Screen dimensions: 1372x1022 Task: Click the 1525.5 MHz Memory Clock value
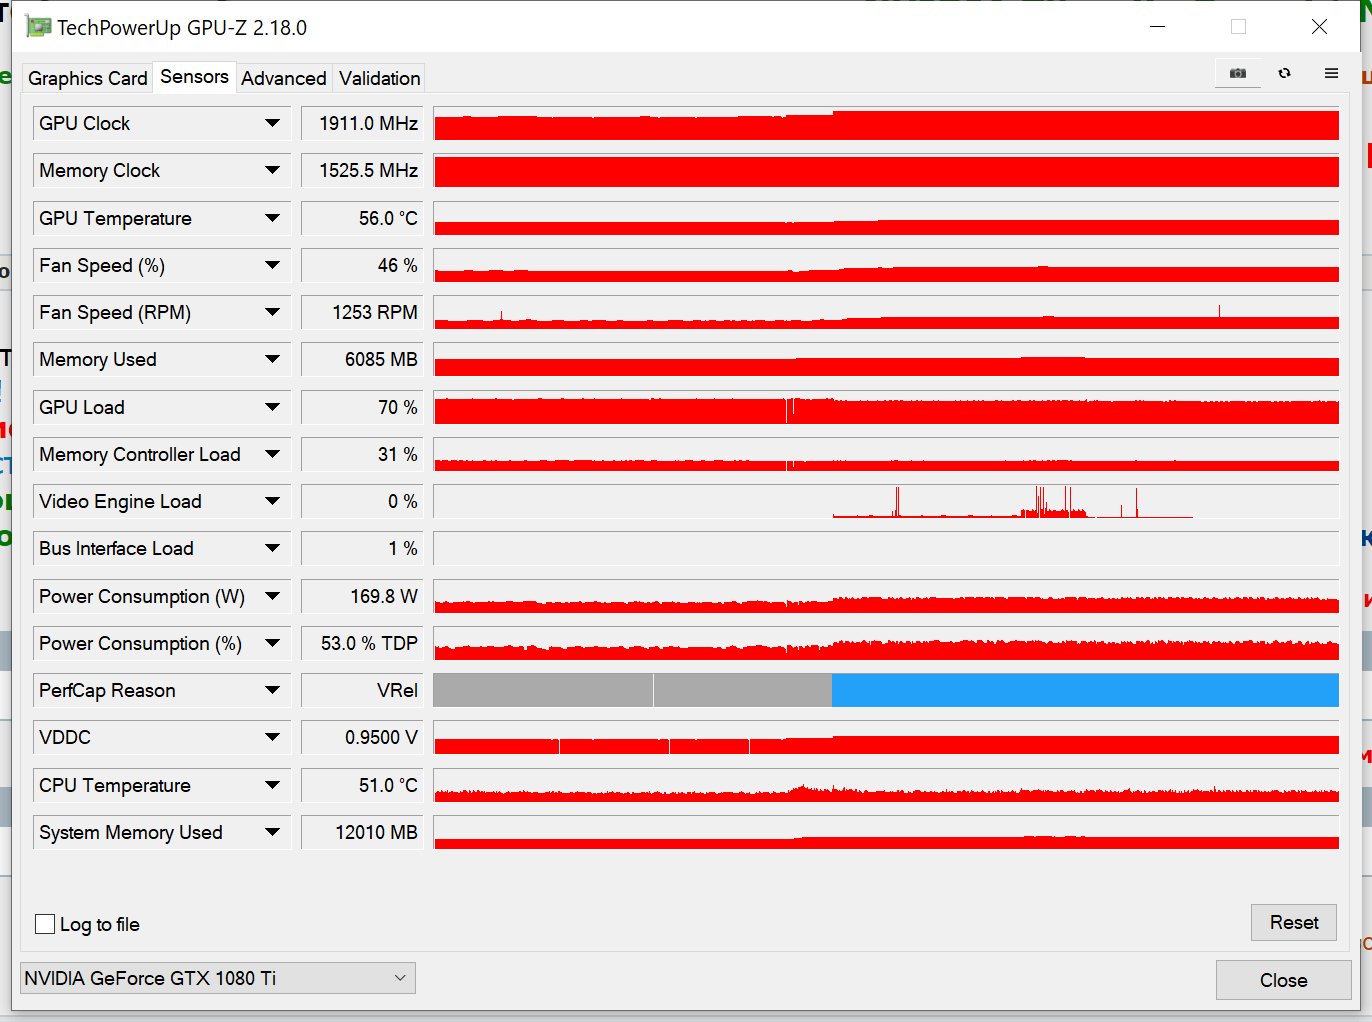coord(362,170)
